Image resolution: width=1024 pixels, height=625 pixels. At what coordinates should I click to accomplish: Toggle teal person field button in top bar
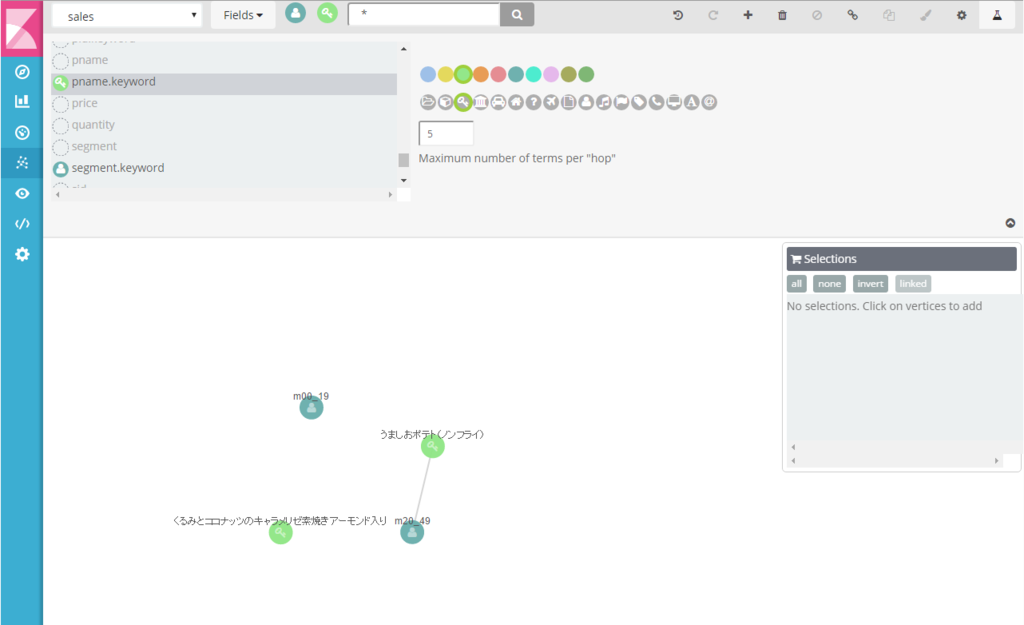[x=295, y=12]
